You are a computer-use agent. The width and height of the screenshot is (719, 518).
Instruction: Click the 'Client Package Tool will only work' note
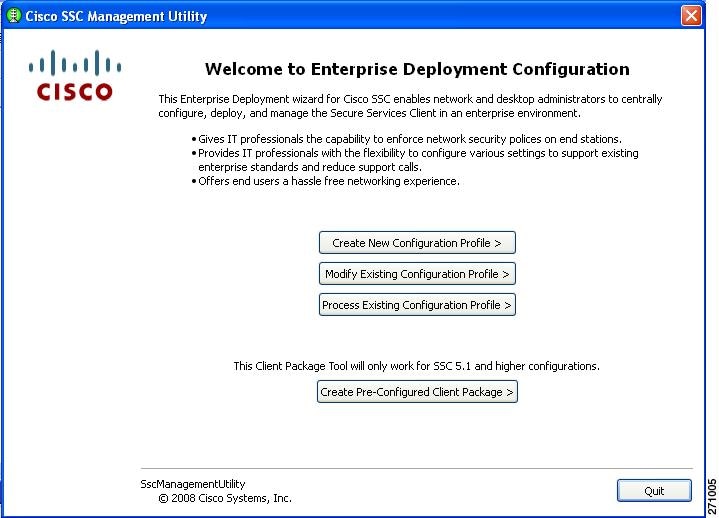click(x=416, y=366)
